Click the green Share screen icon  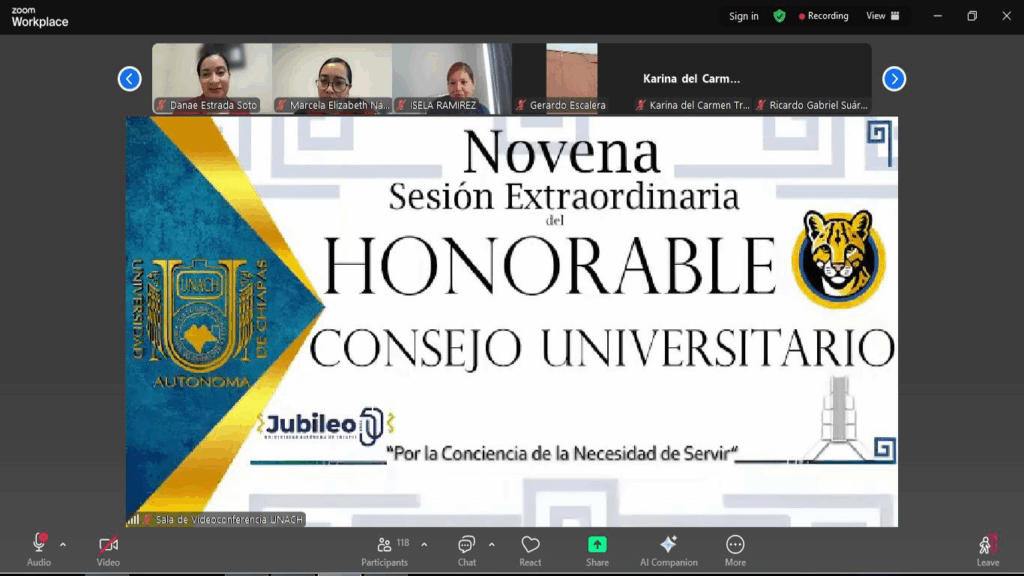[597, 545]
